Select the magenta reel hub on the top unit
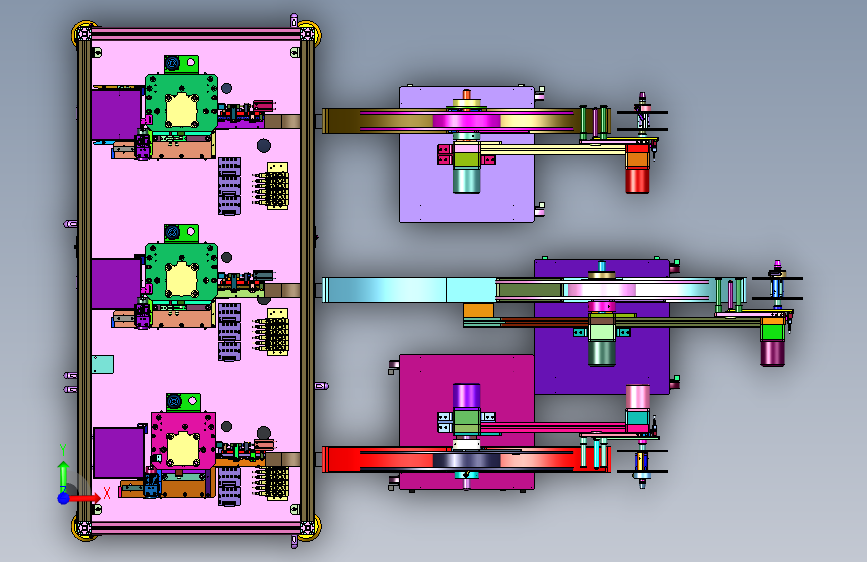The width and height of the screenshot is (867, 562). click(466, 121)
